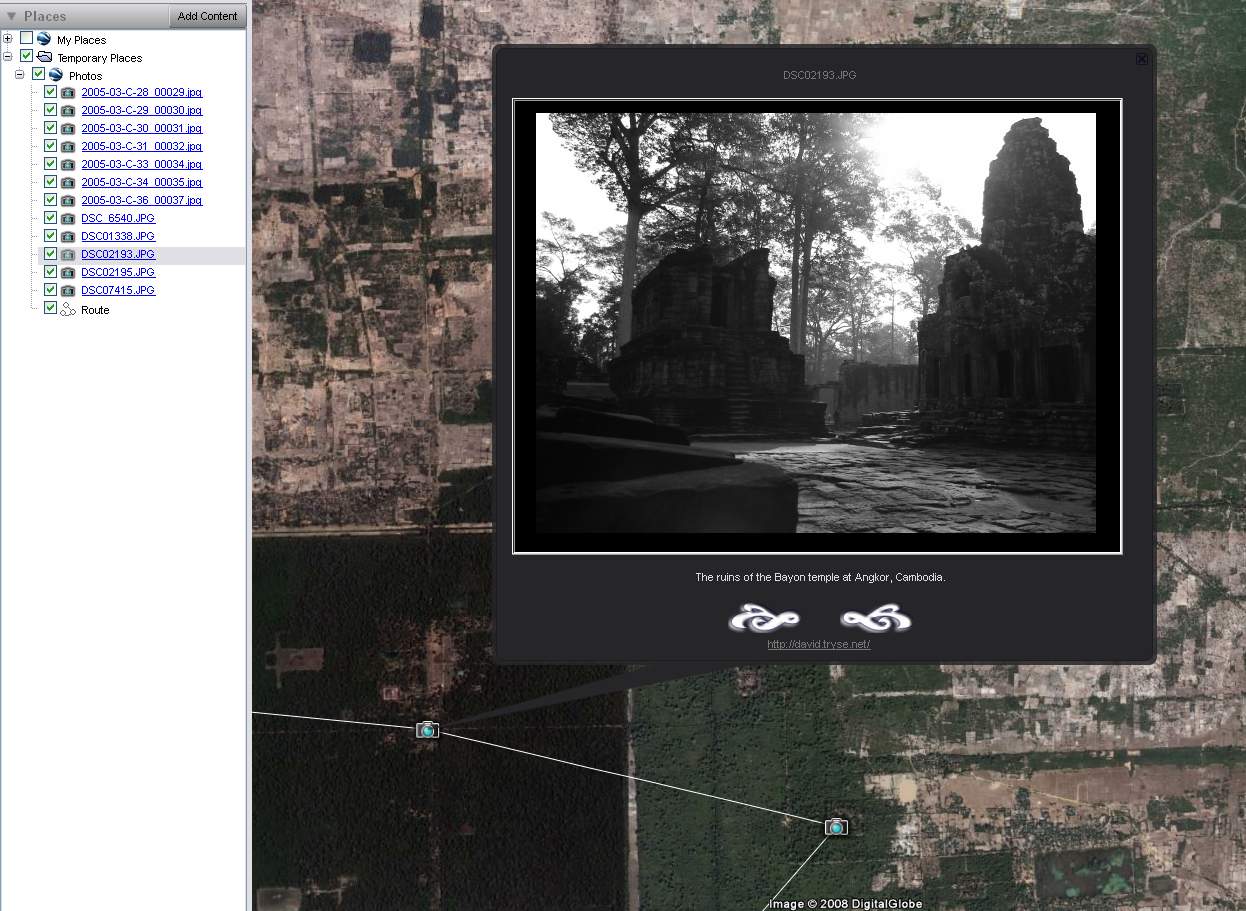Click the right ornamental next-photo arrow
Screen dimensions: 1246x911
[876, 619]
